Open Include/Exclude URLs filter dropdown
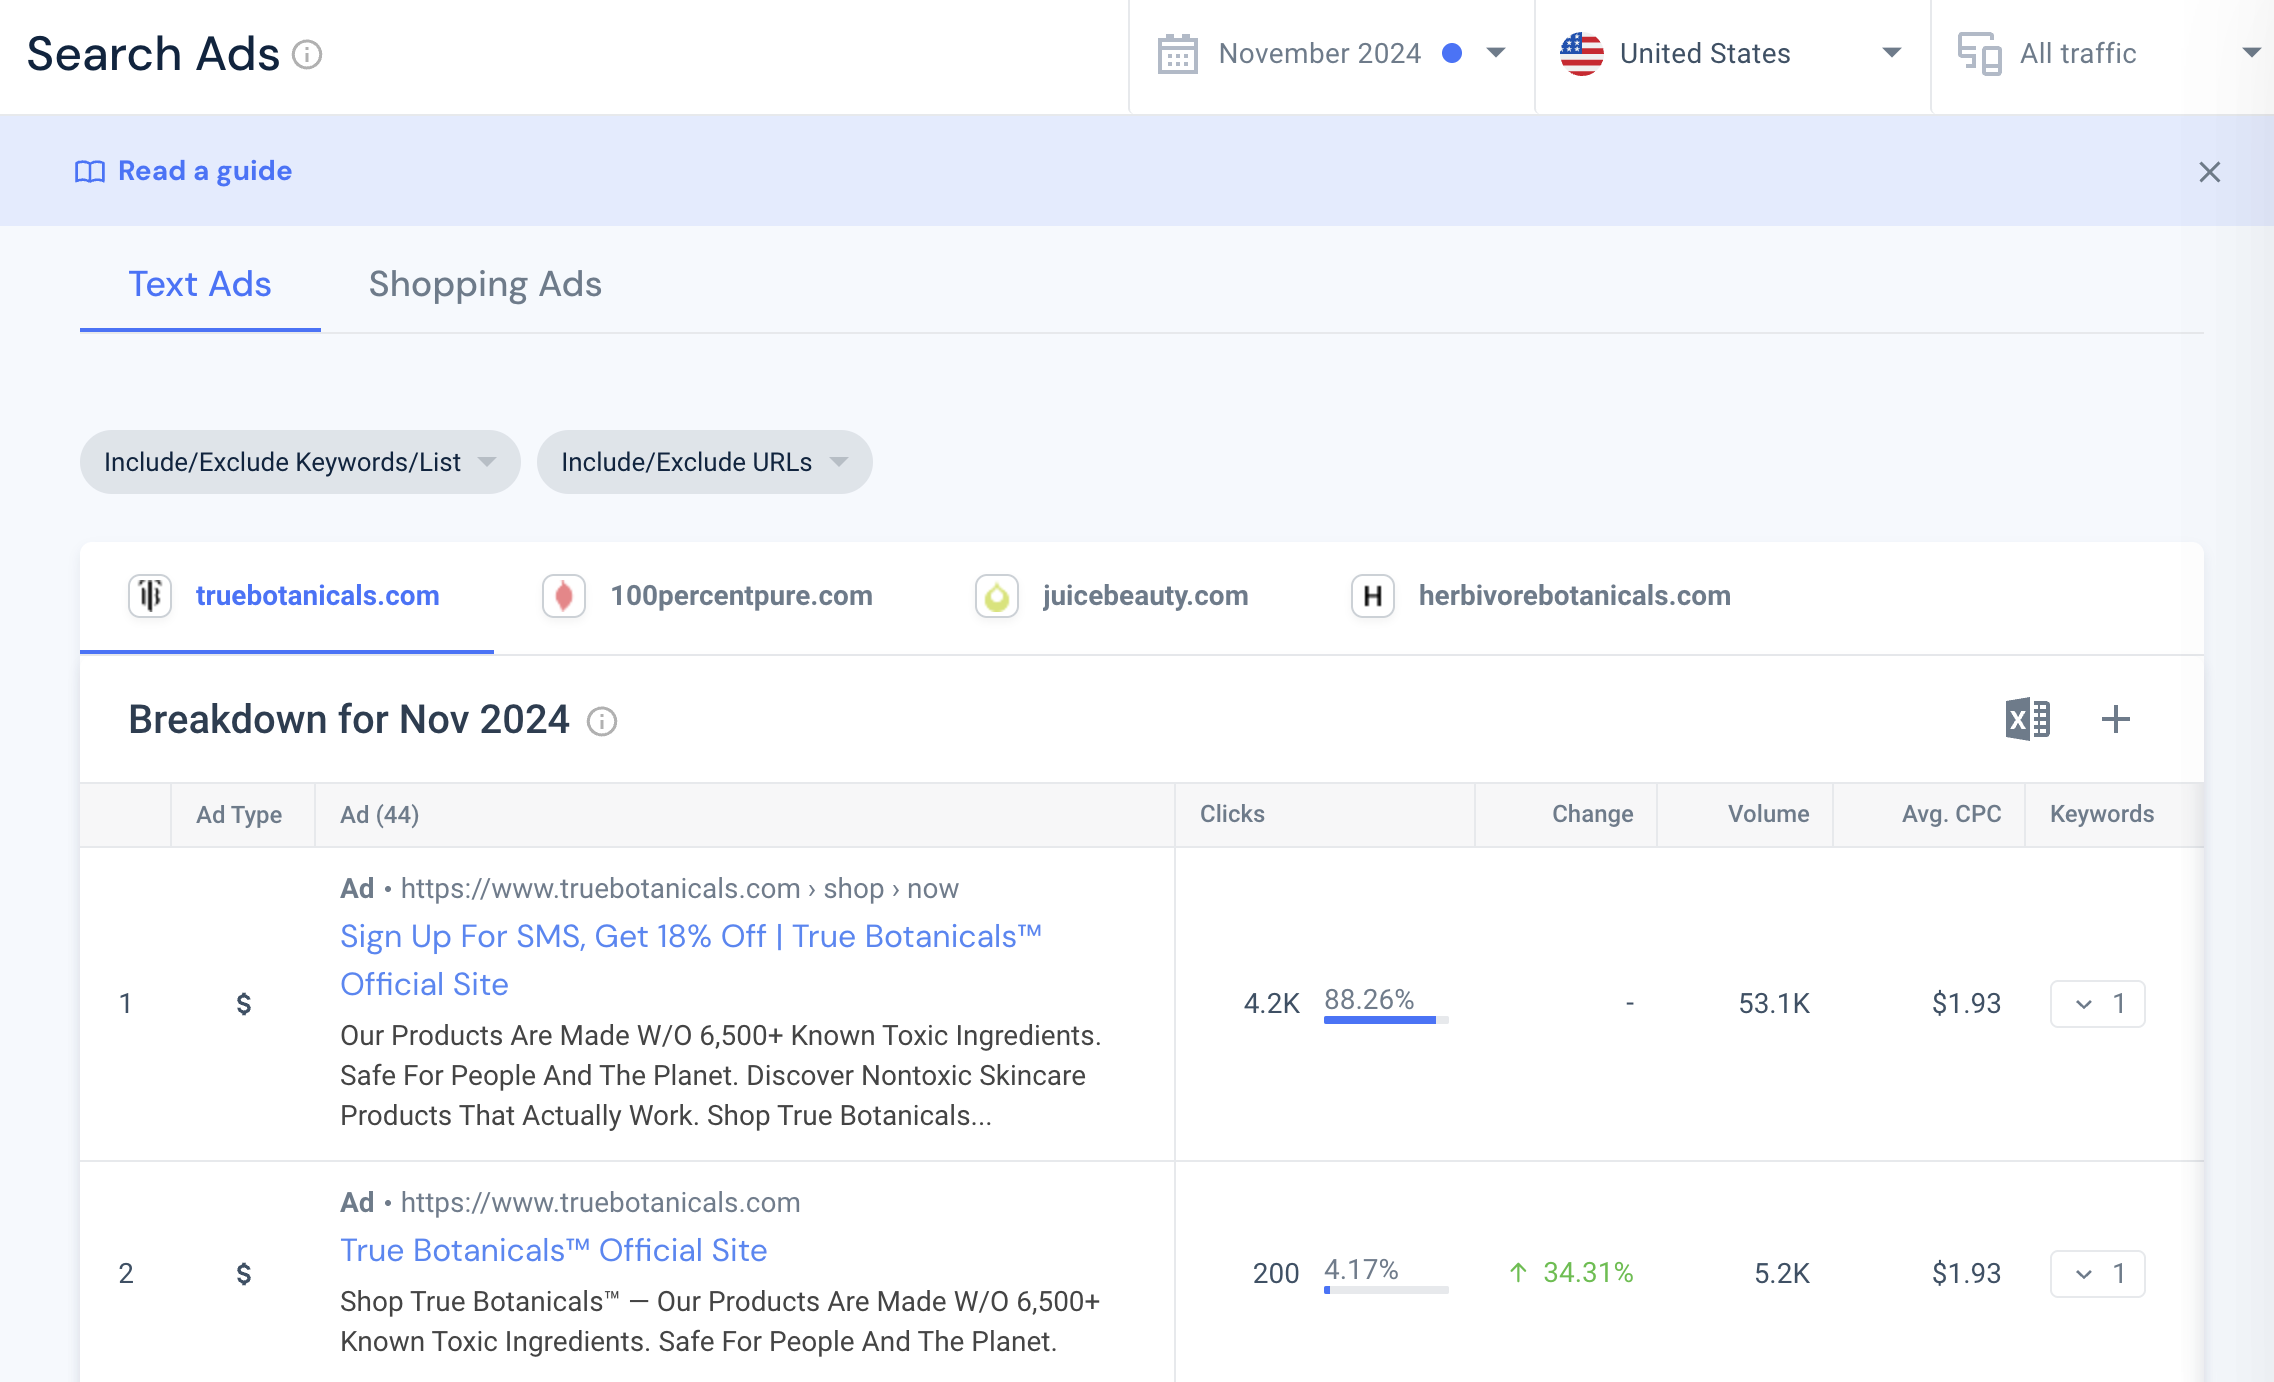Screen dimensions: 2274x1382 coord(704,462)
